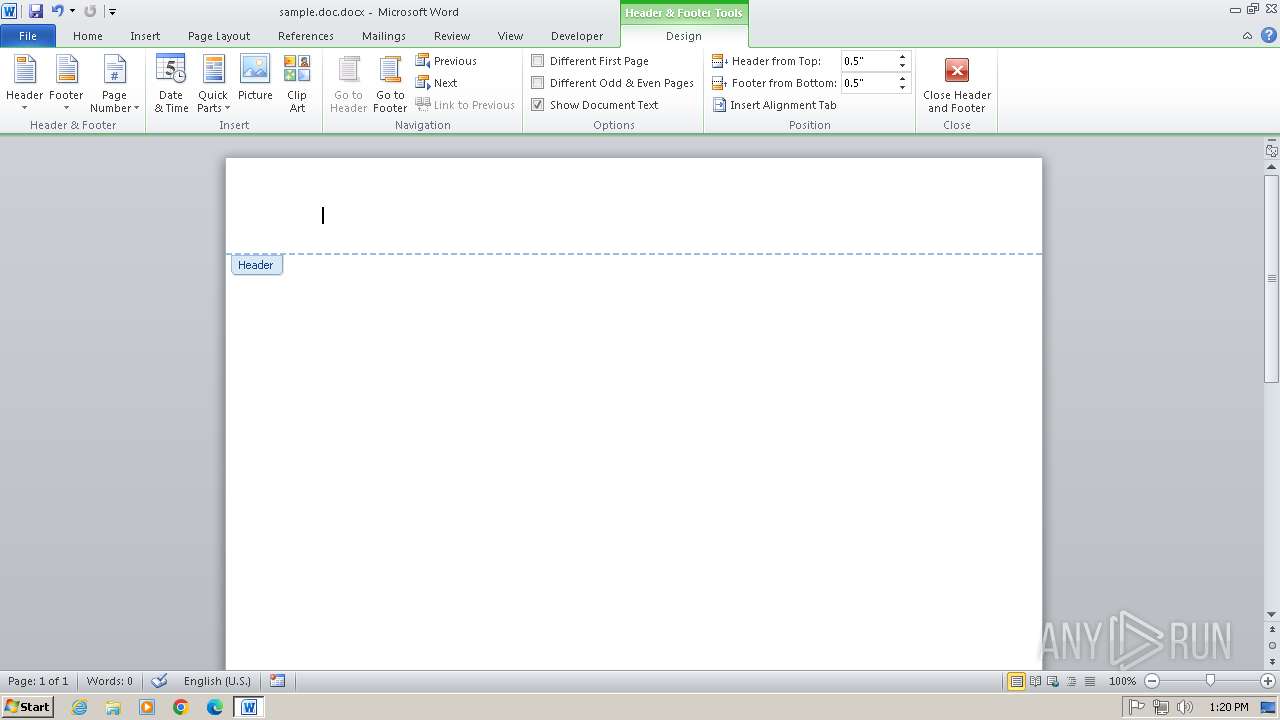
Task: Click the zoom slider handle
Action: click(x=1210, y=681)
